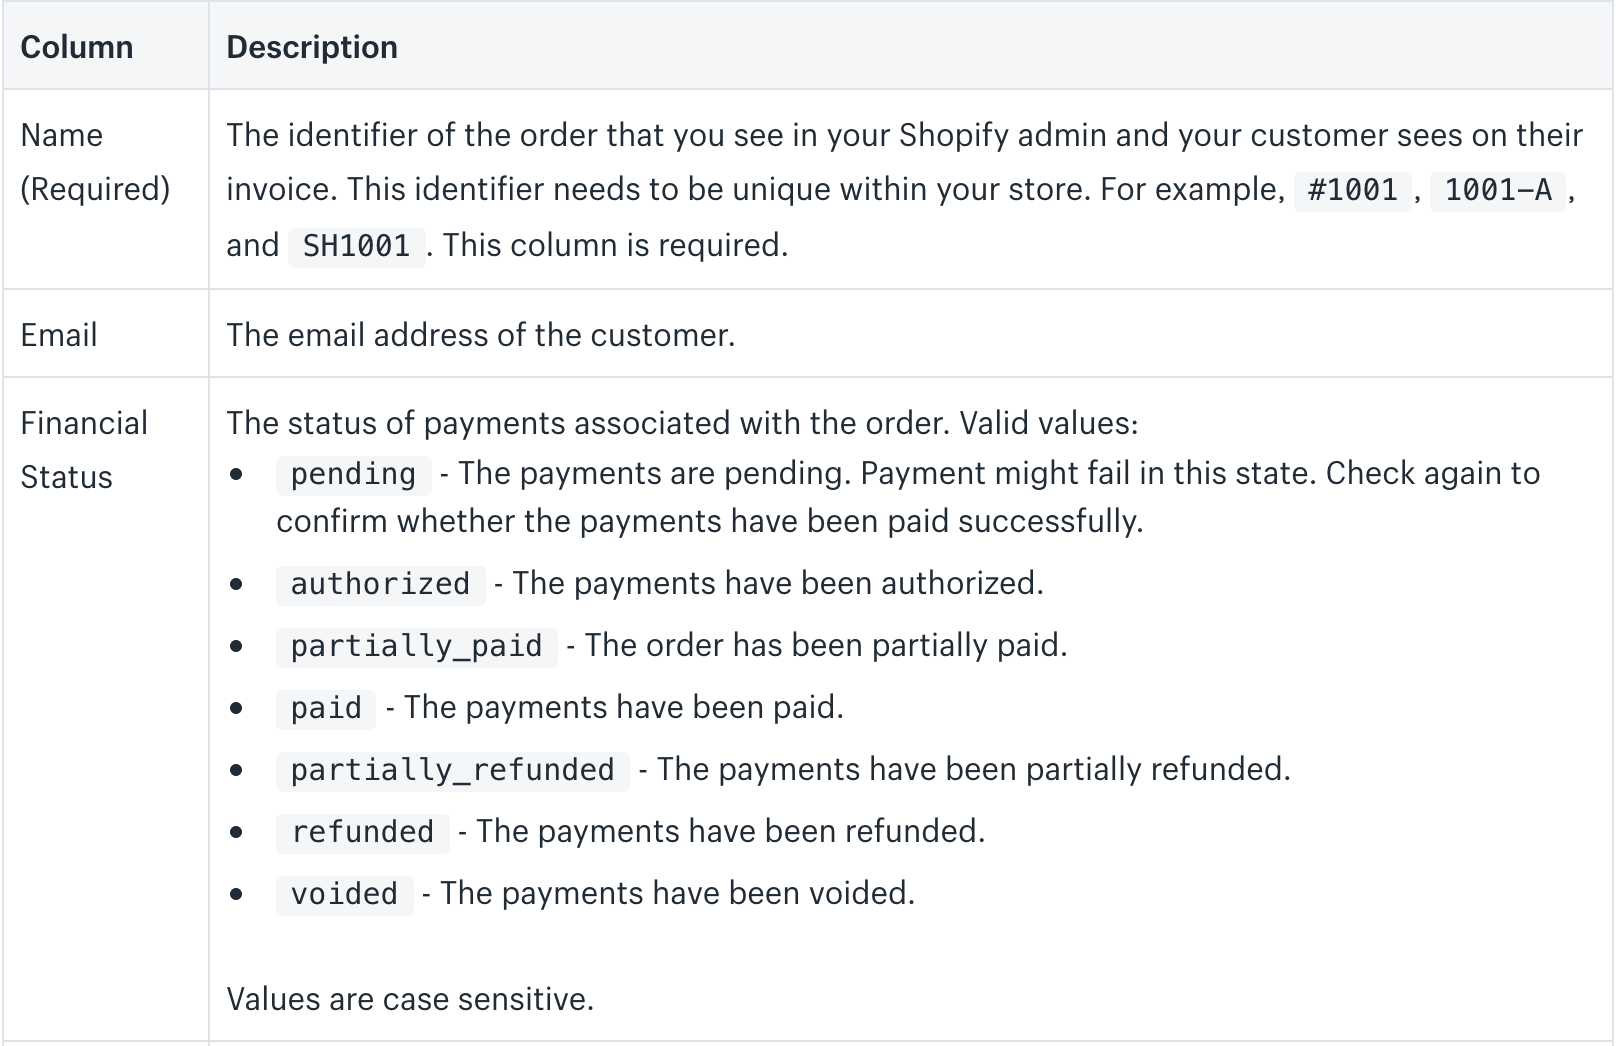This screenshot has width=1616, height=1046.
Task: Click the pending code value
Action: coord(353,474)
